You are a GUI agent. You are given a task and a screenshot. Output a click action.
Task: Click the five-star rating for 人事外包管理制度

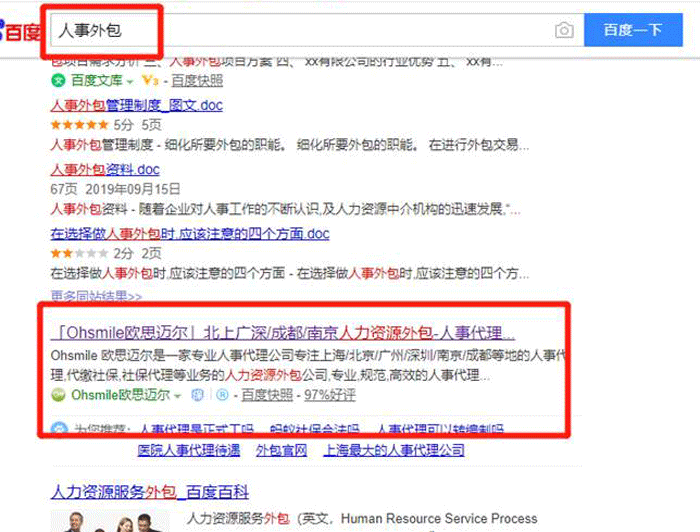(79, 125)
